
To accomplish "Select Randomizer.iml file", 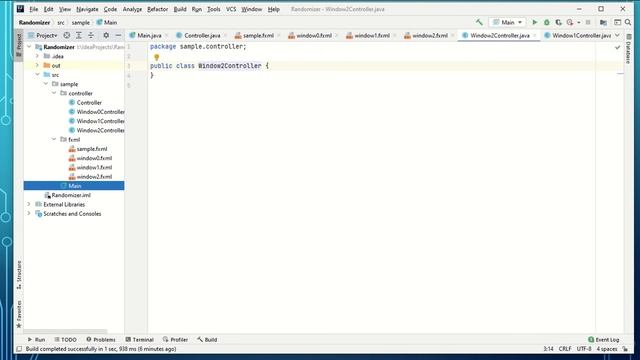I will pos(71,195).
